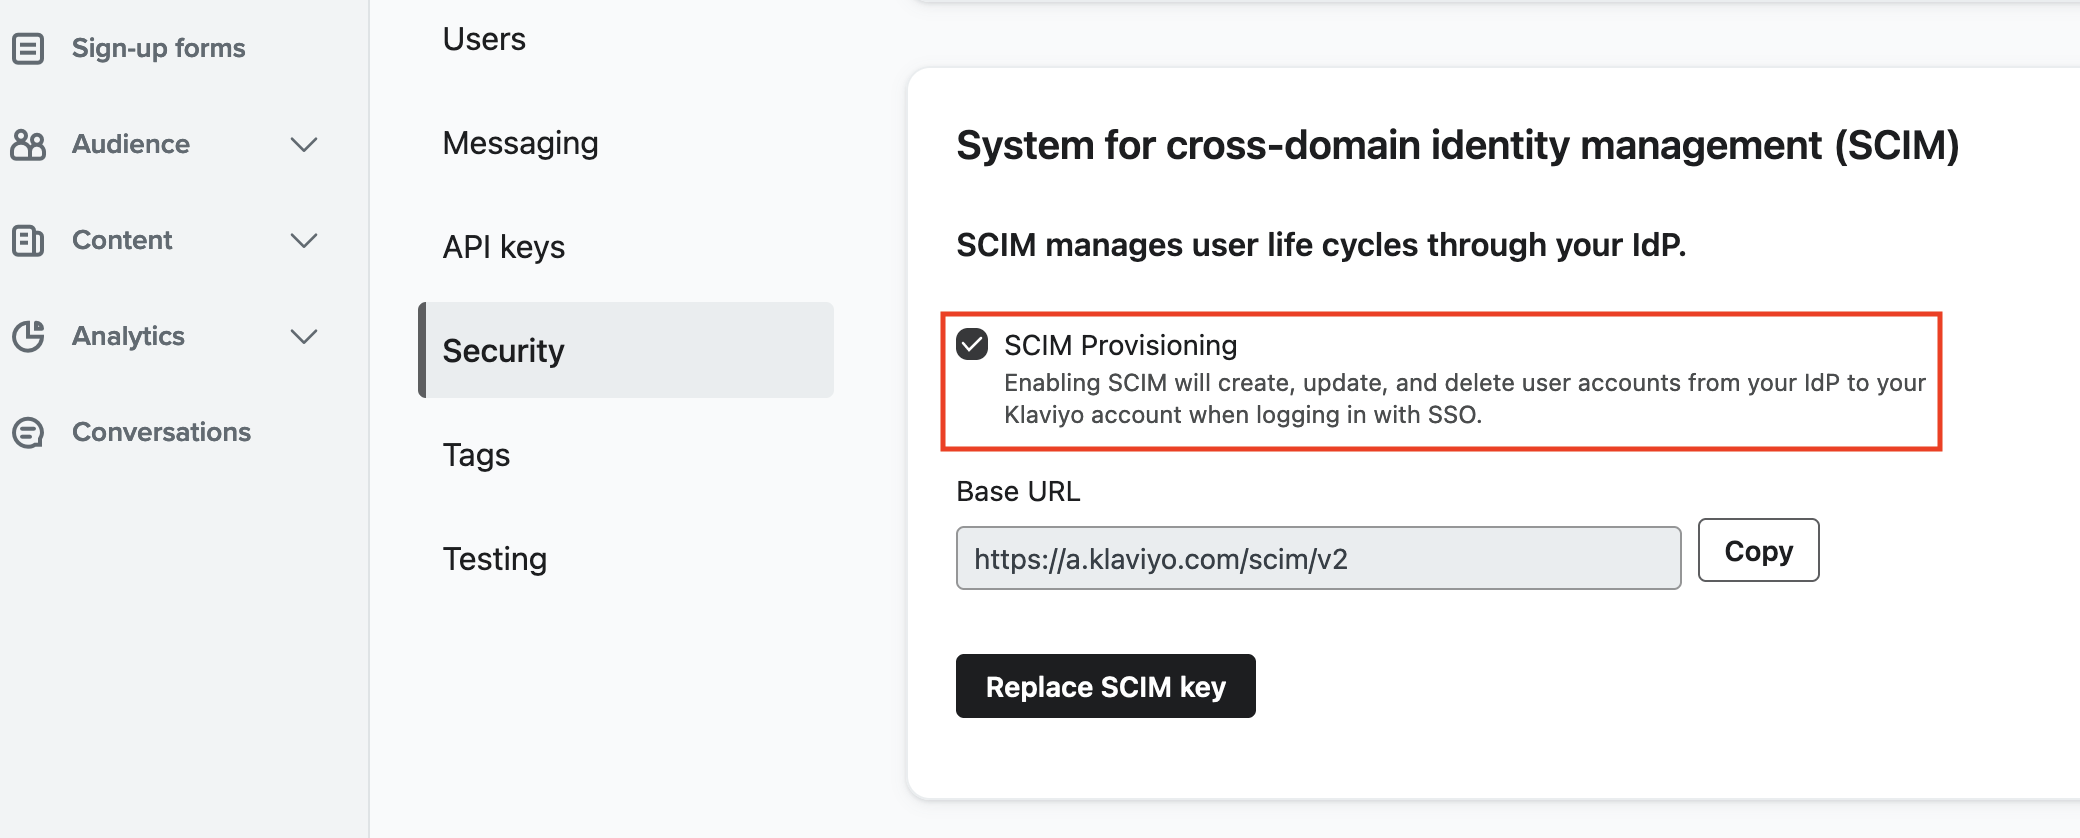
Task: Open the Messaging settings tab
Action: [521, 143]
